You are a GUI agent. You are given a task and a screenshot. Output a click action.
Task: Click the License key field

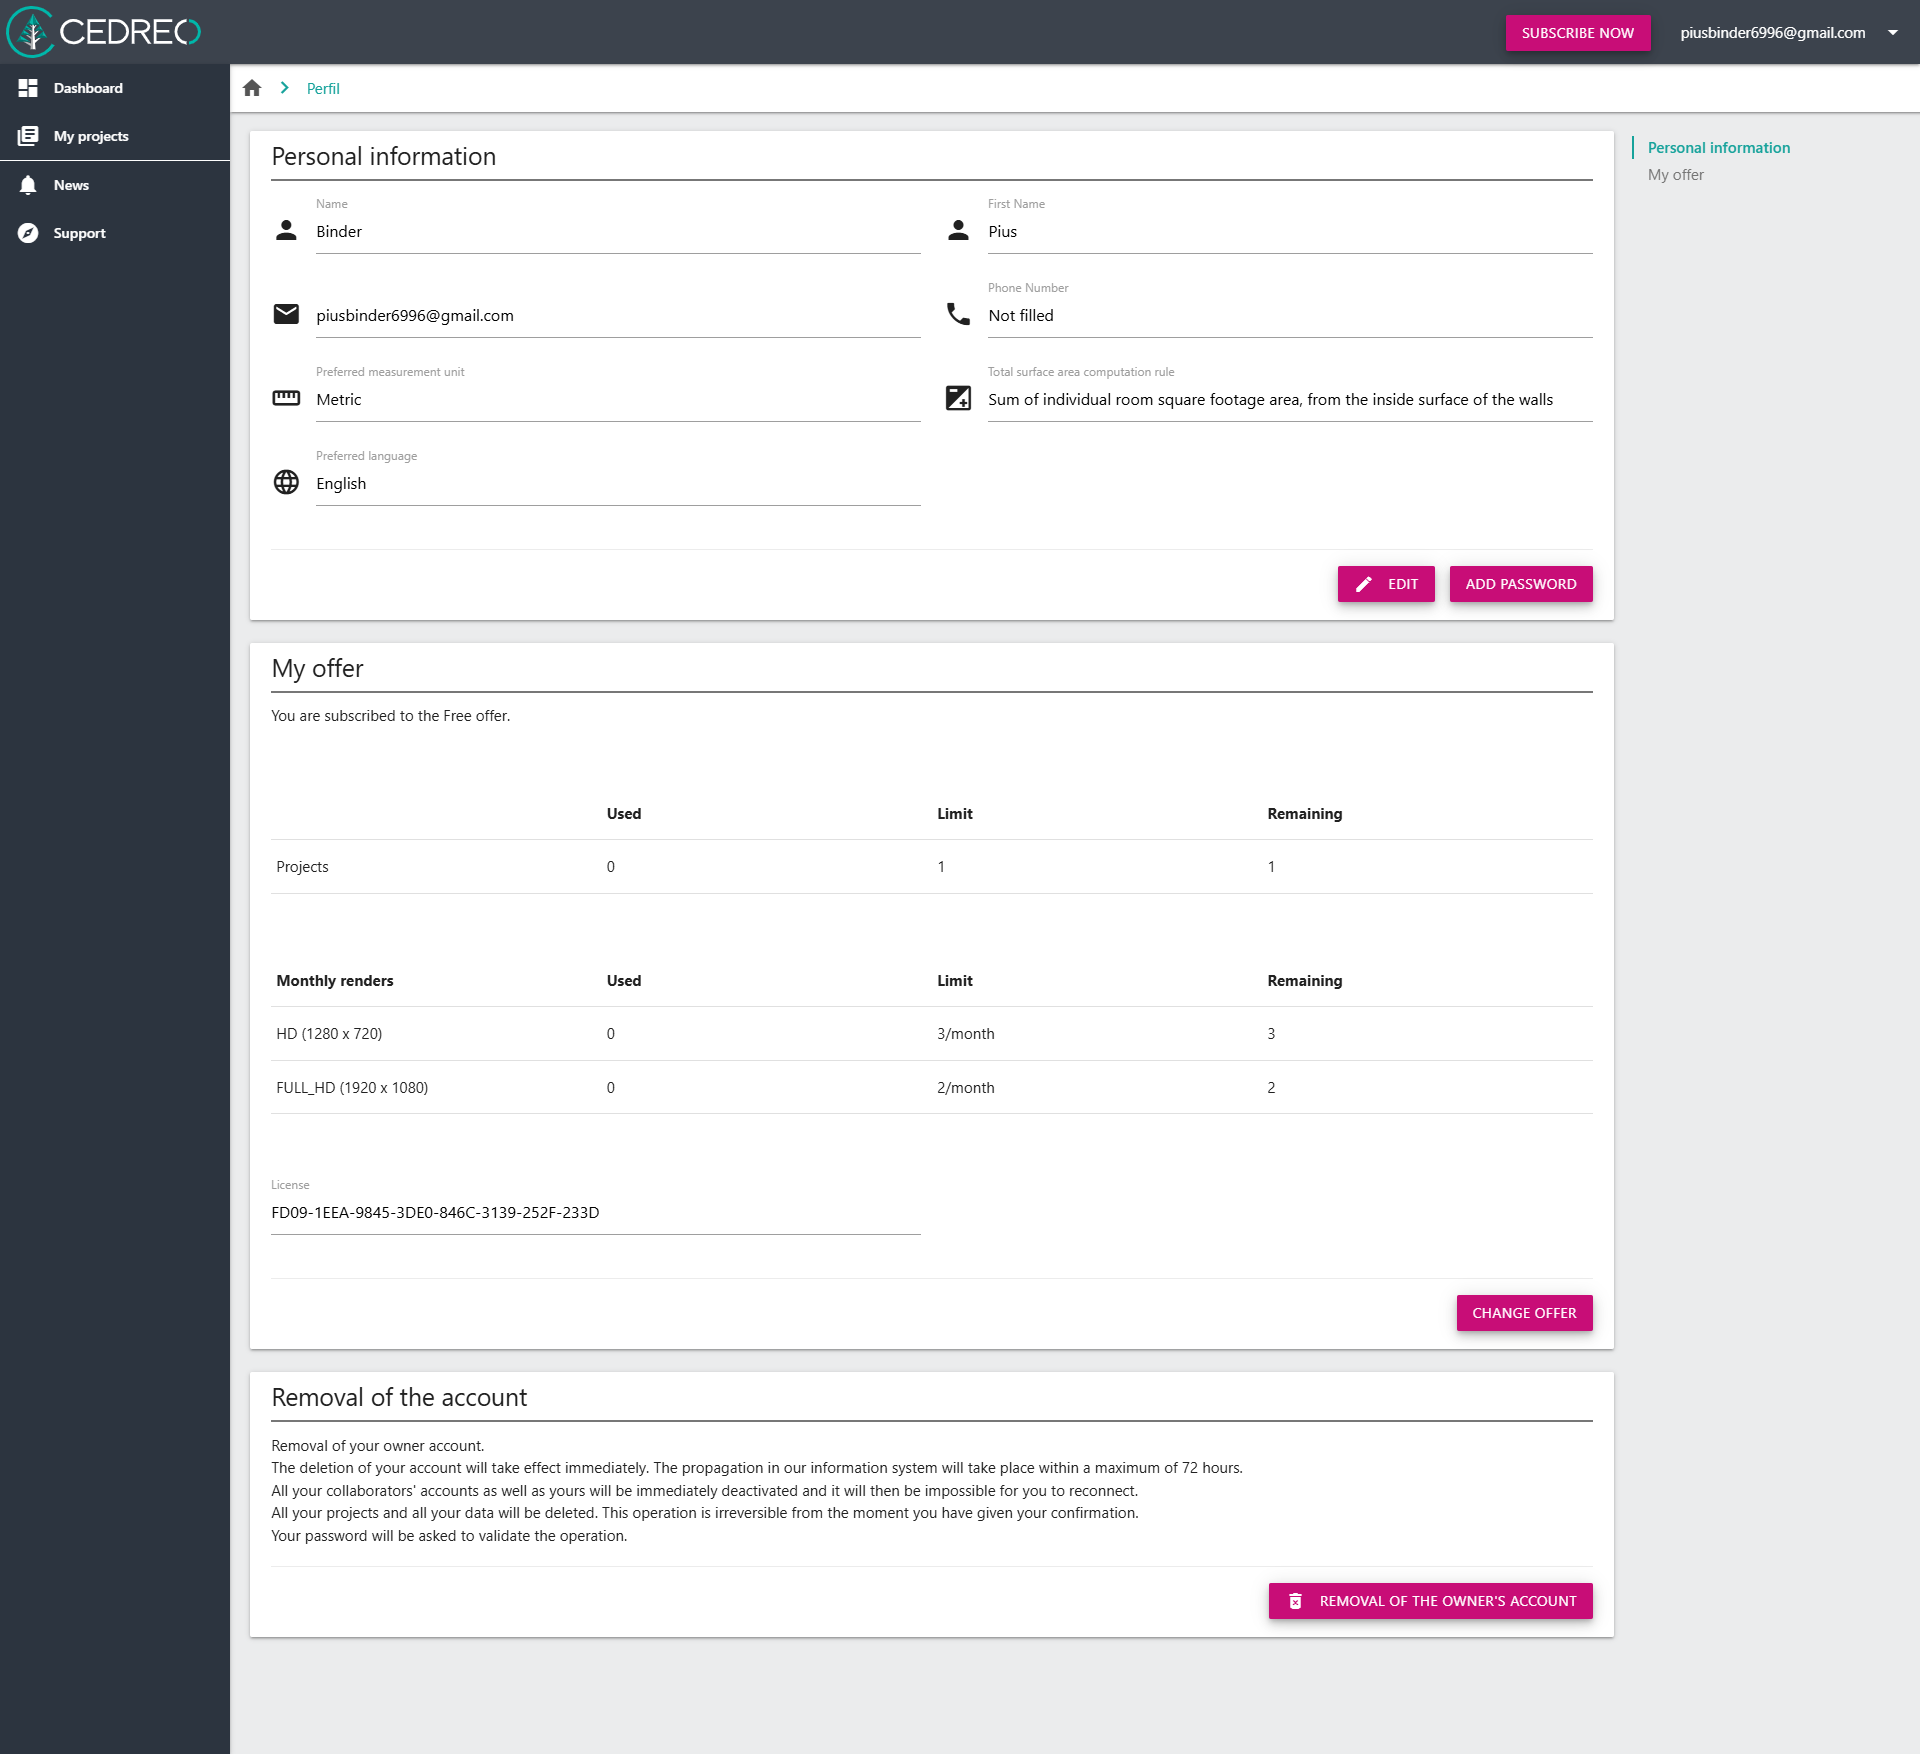coord(595,1212)
